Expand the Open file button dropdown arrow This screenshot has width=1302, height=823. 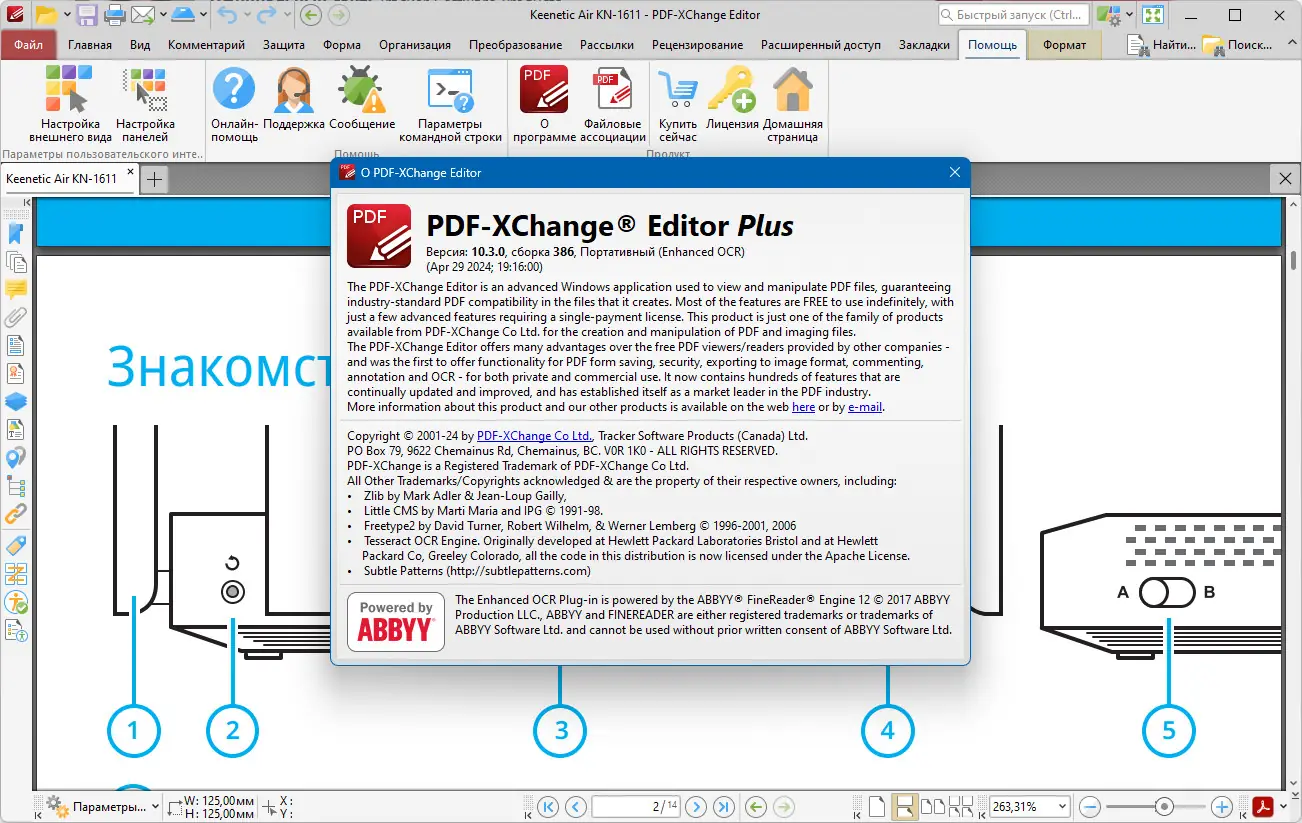click(x=67, y=15)
